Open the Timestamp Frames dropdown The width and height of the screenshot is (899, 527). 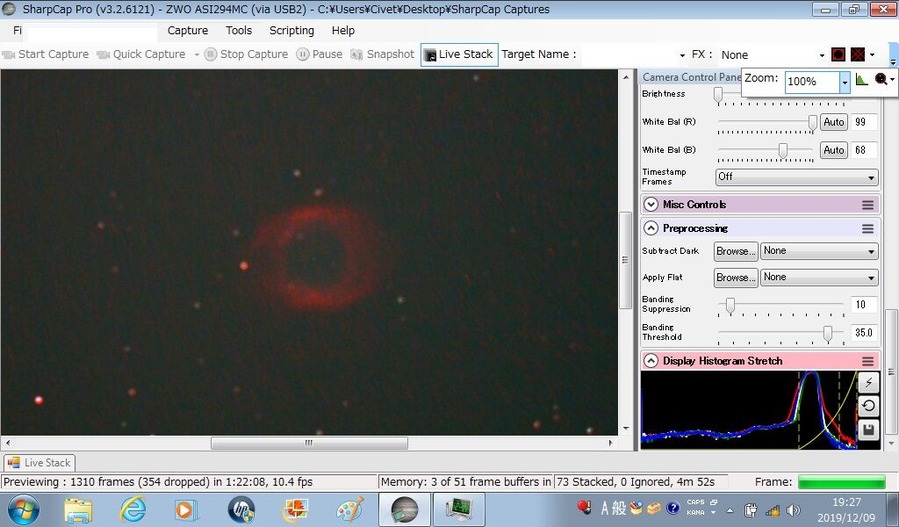[x=796, y=177]
